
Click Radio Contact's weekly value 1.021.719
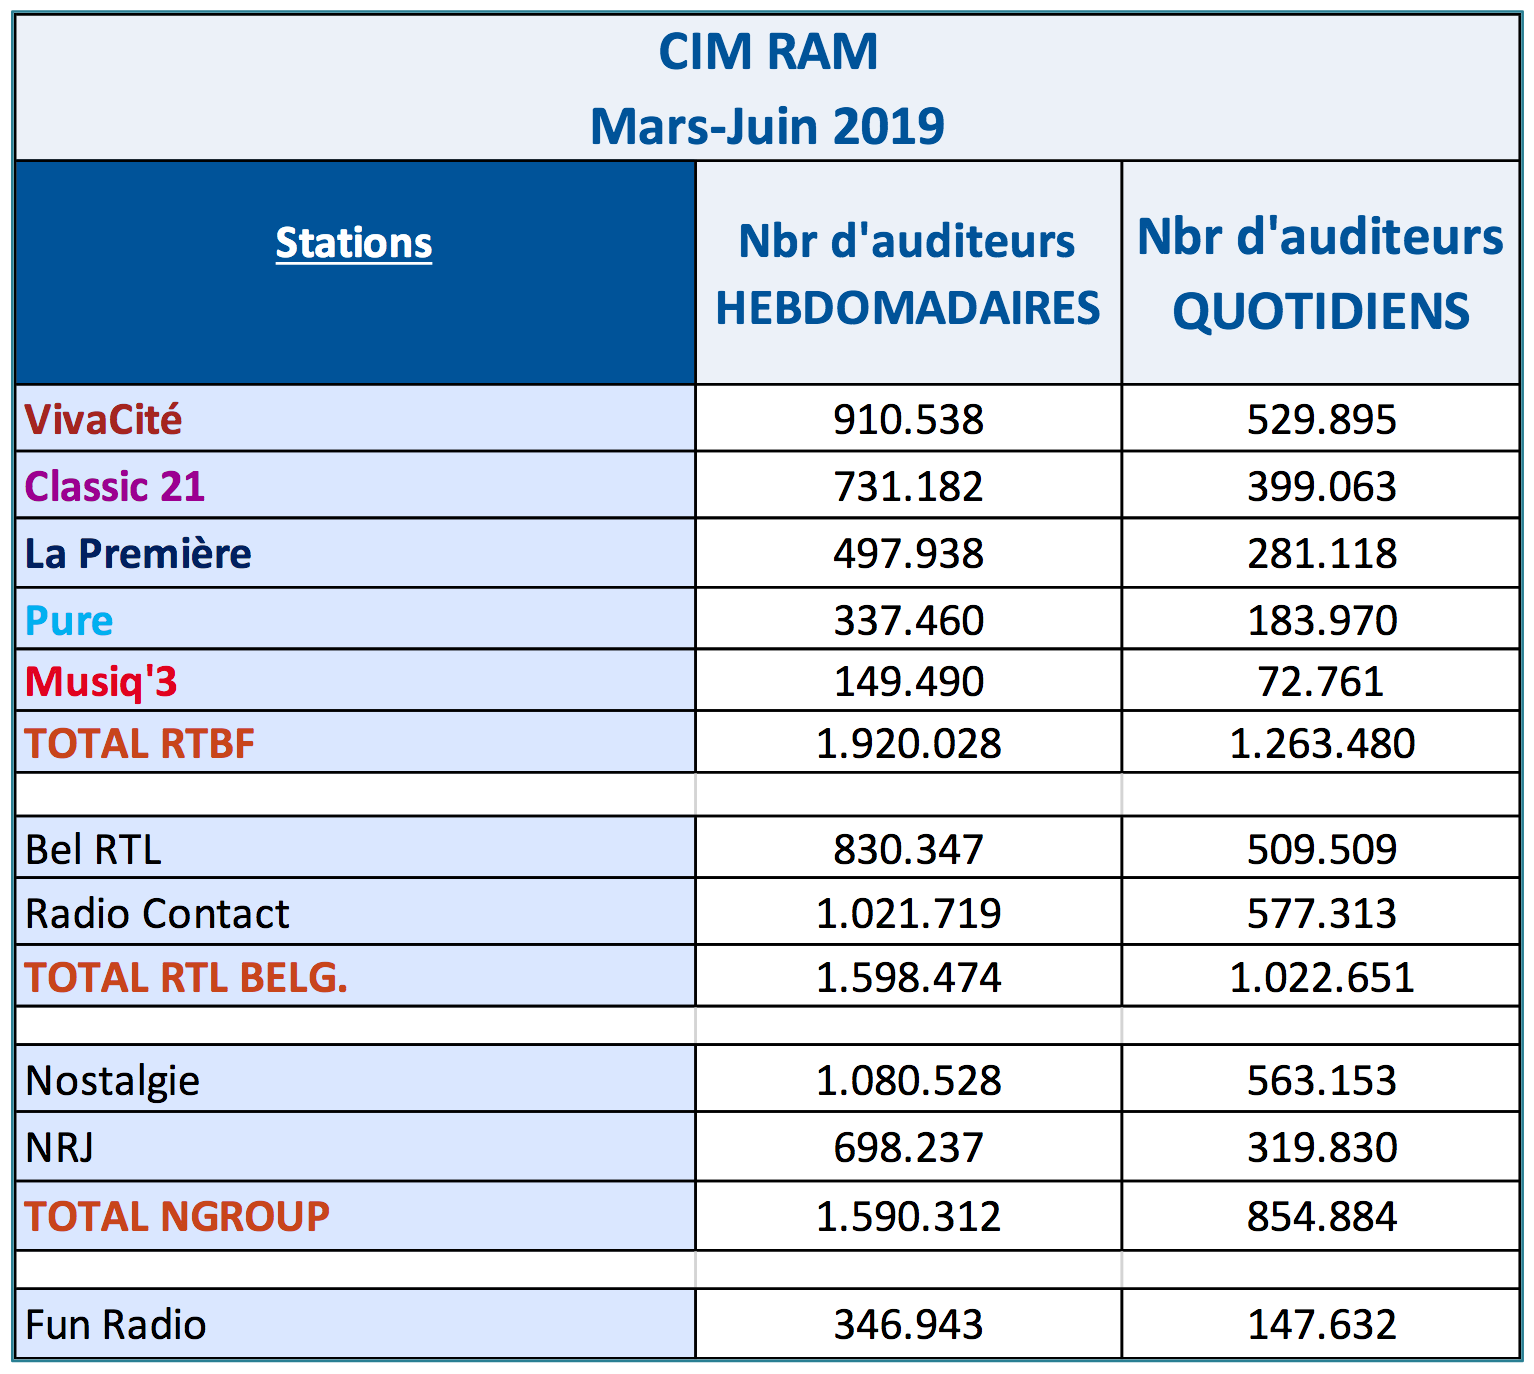[908, 913]
